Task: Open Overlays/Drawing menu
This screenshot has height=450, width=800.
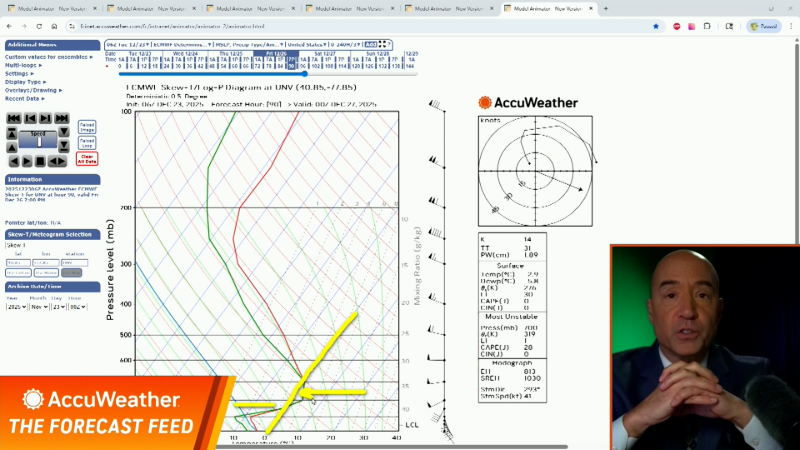Action: [x=32, y=90]
